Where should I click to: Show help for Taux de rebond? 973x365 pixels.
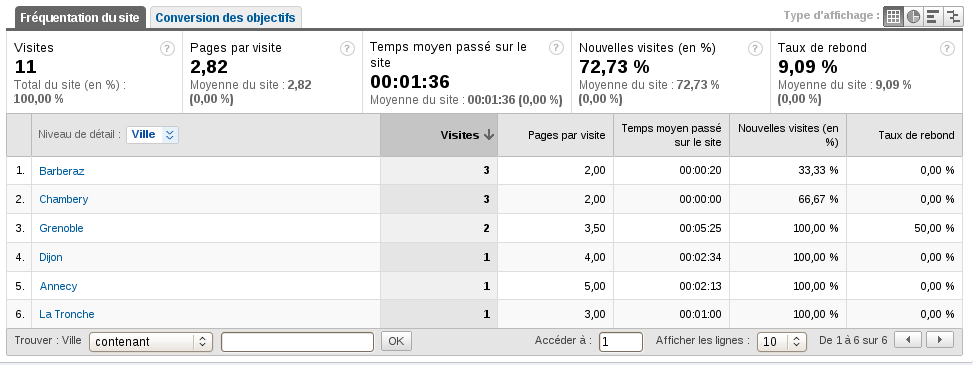[x=947, y=48]
